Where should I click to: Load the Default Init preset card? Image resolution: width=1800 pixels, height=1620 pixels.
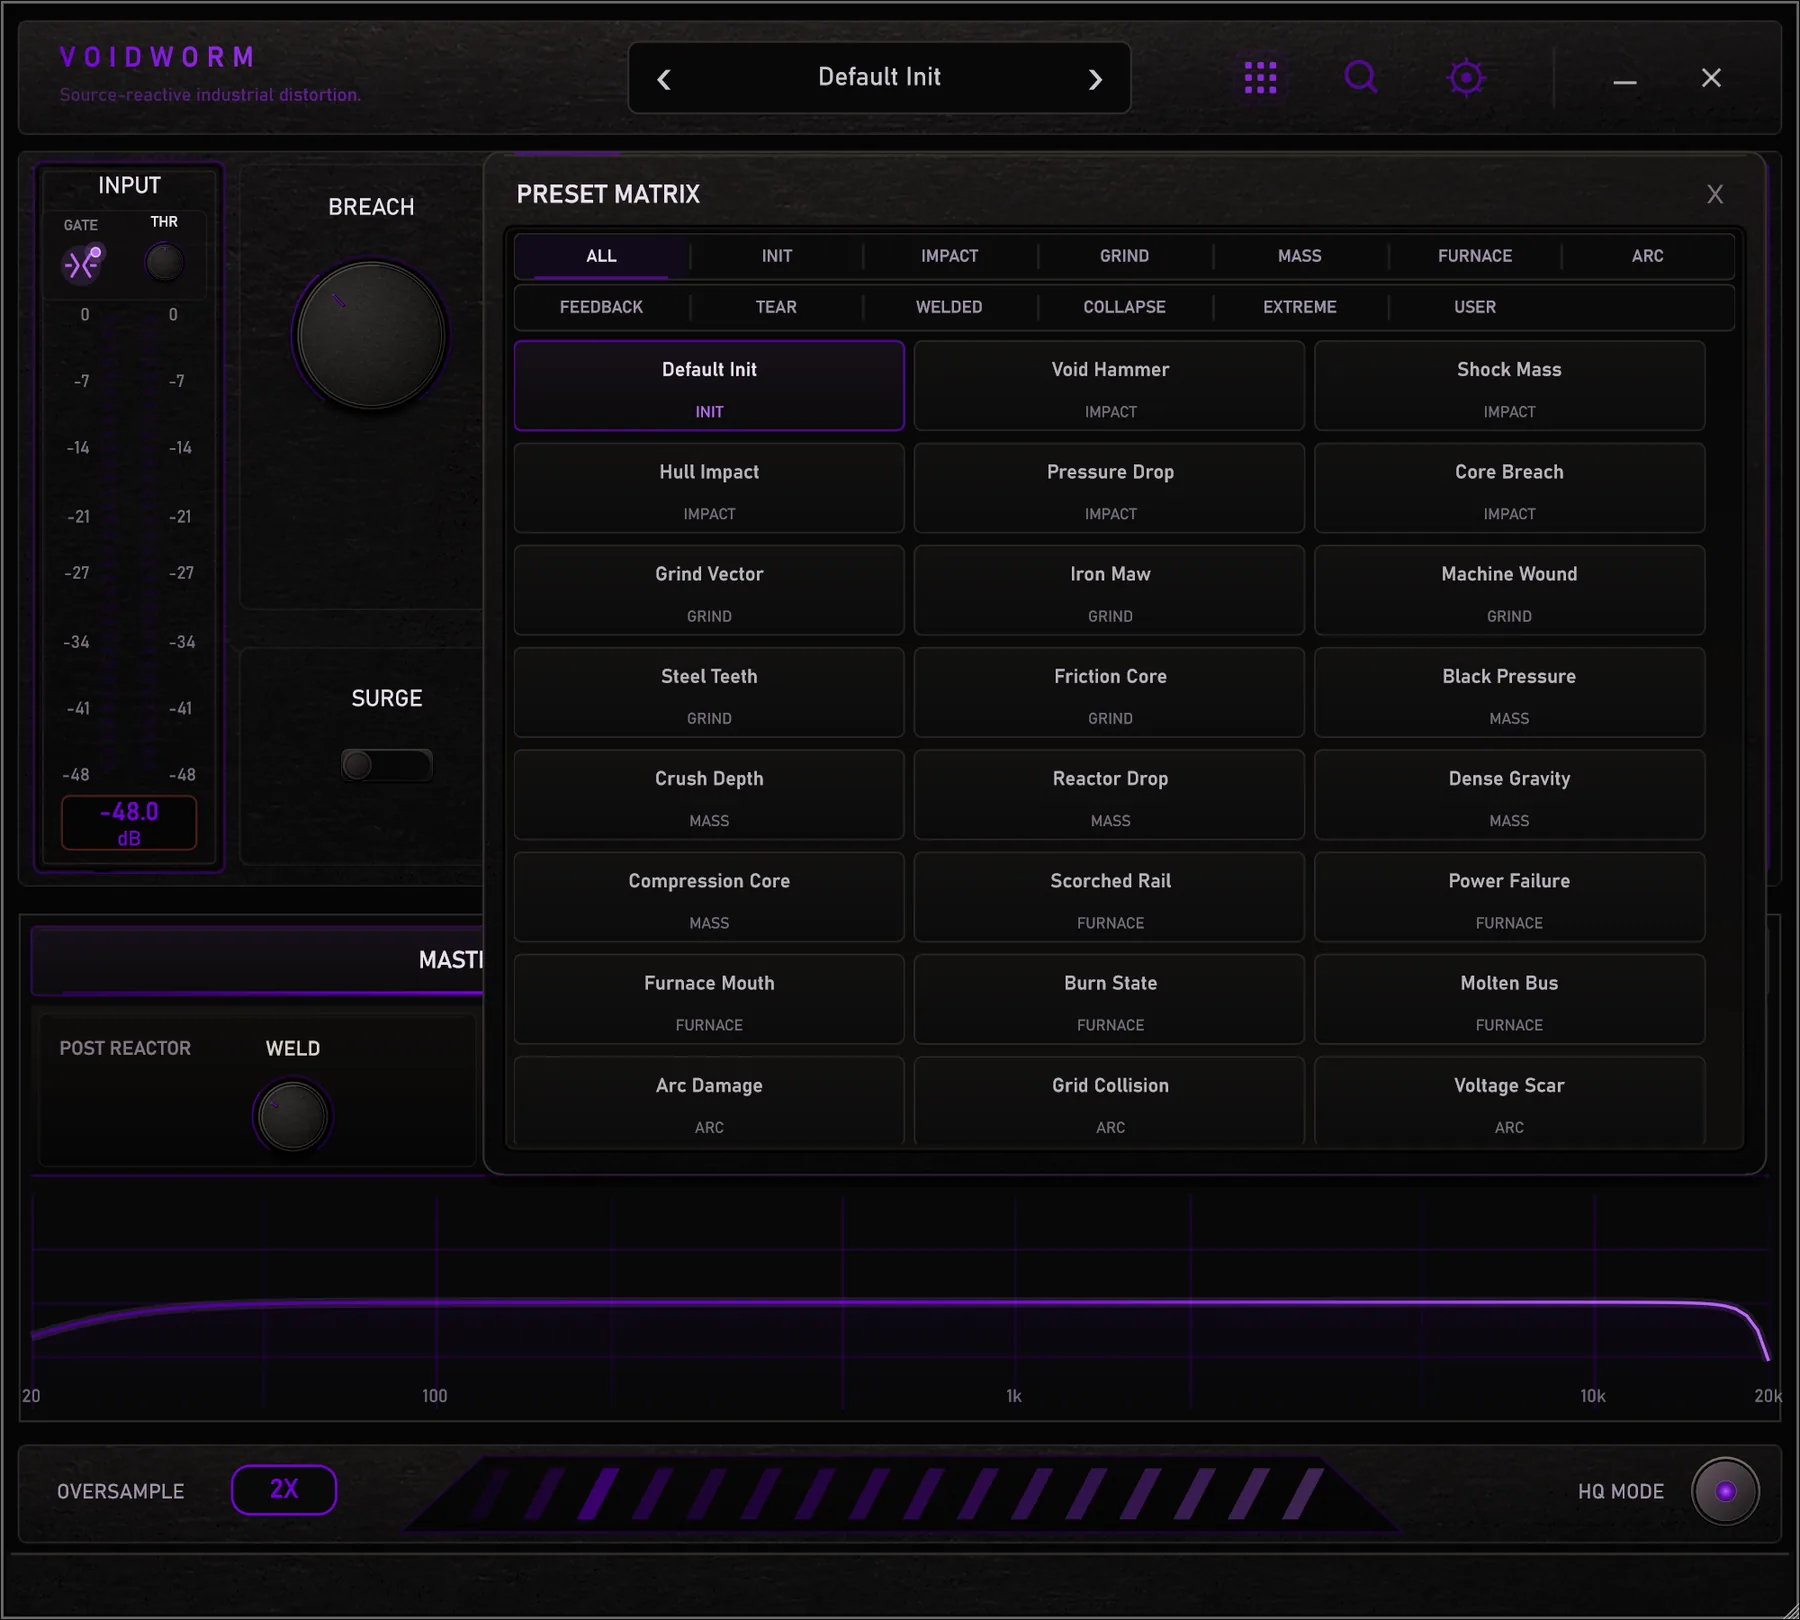pos(709,386)
